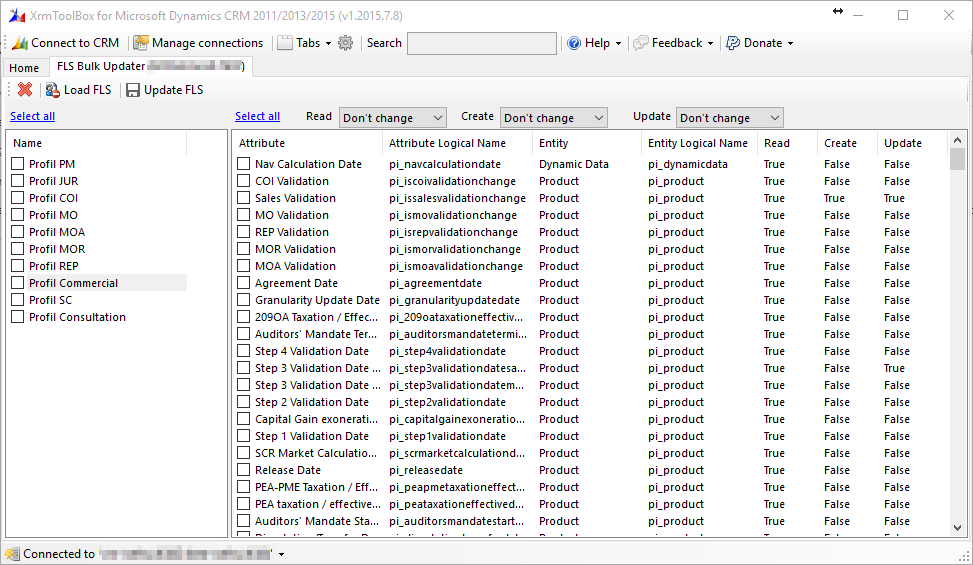The image size is (973, 565).
Task: Close the tool with red X icon
Action: pos(25,90)
